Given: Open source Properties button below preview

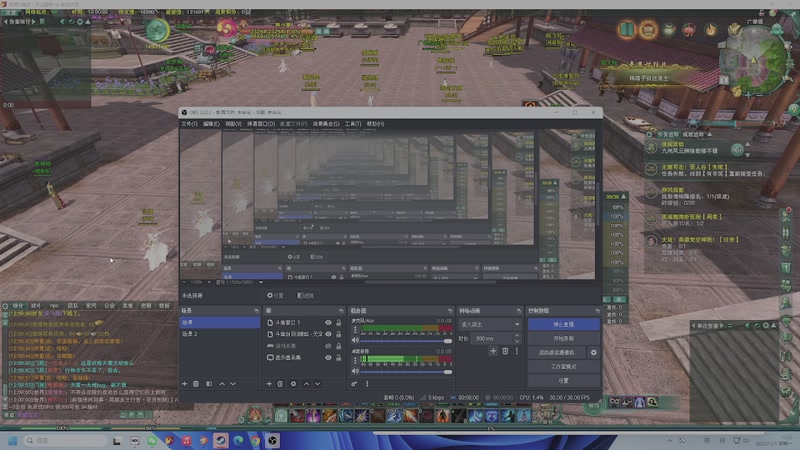Looking at the screenshot, I should (x=276, y=296).
